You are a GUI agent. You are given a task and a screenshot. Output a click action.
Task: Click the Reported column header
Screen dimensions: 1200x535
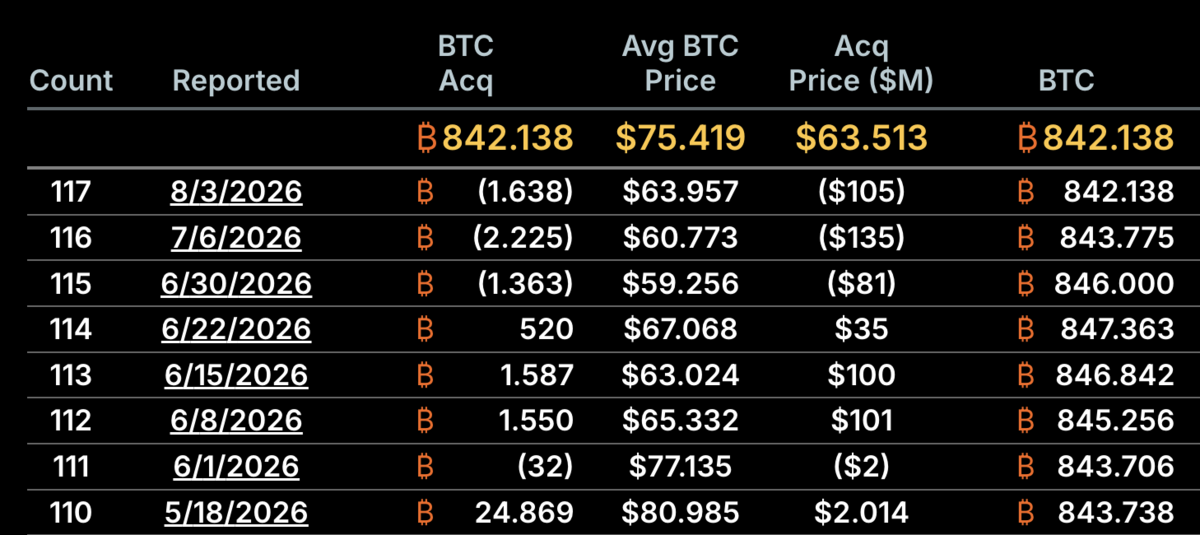236,81
